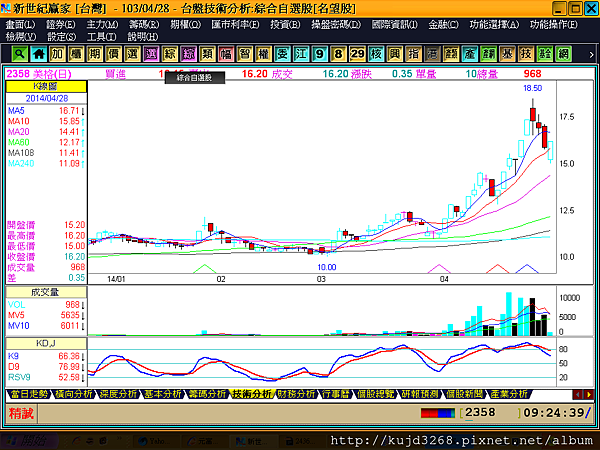Viewport: 600px width, 450px height.
Task: Open the 行事曆 calendar tab
Action: 335,394
